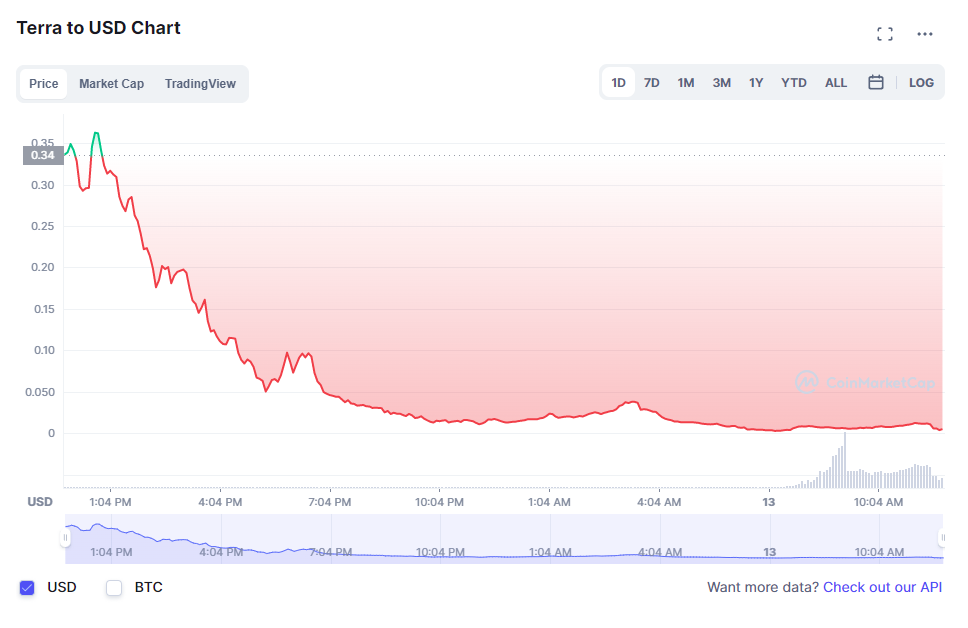Select the YTD time range
Image resolution: width=968 pixels, height=628 pixels.
(793, 83)
